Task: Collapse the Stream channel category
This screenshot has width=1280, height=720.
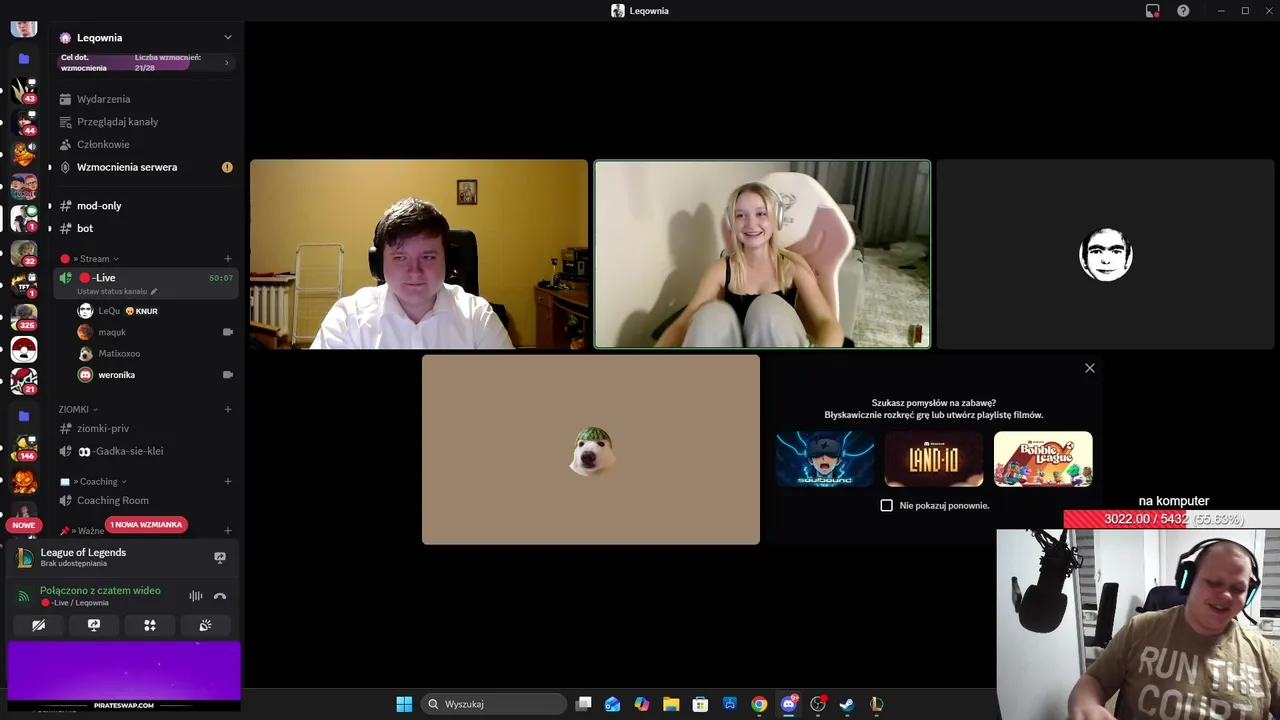Action: pyautogui.click(x=95, y=259)
